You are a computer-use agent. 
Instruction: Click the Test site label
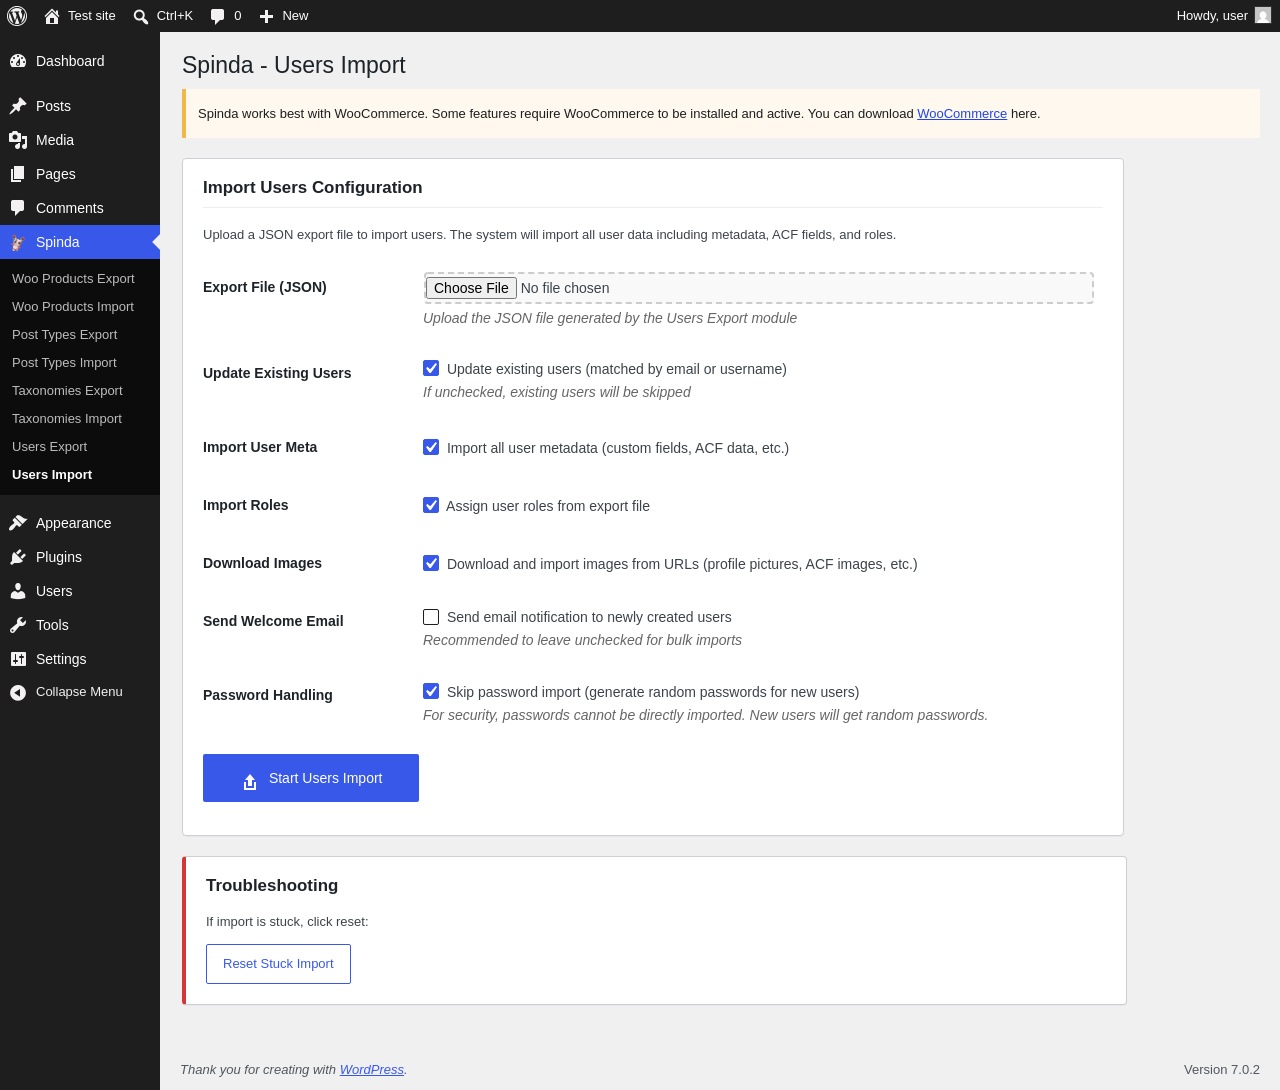(92, 16)
